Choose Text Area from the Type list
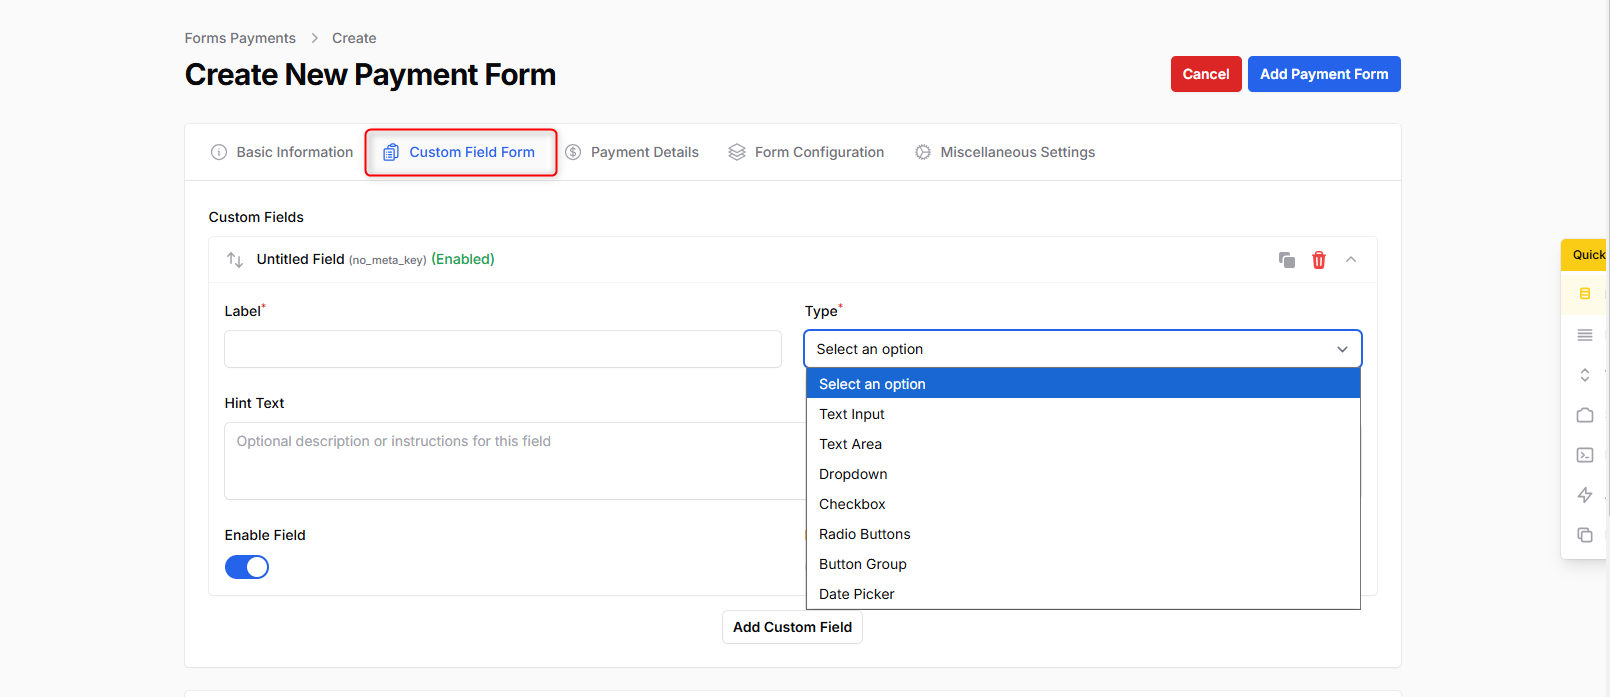 point(1083,444)
